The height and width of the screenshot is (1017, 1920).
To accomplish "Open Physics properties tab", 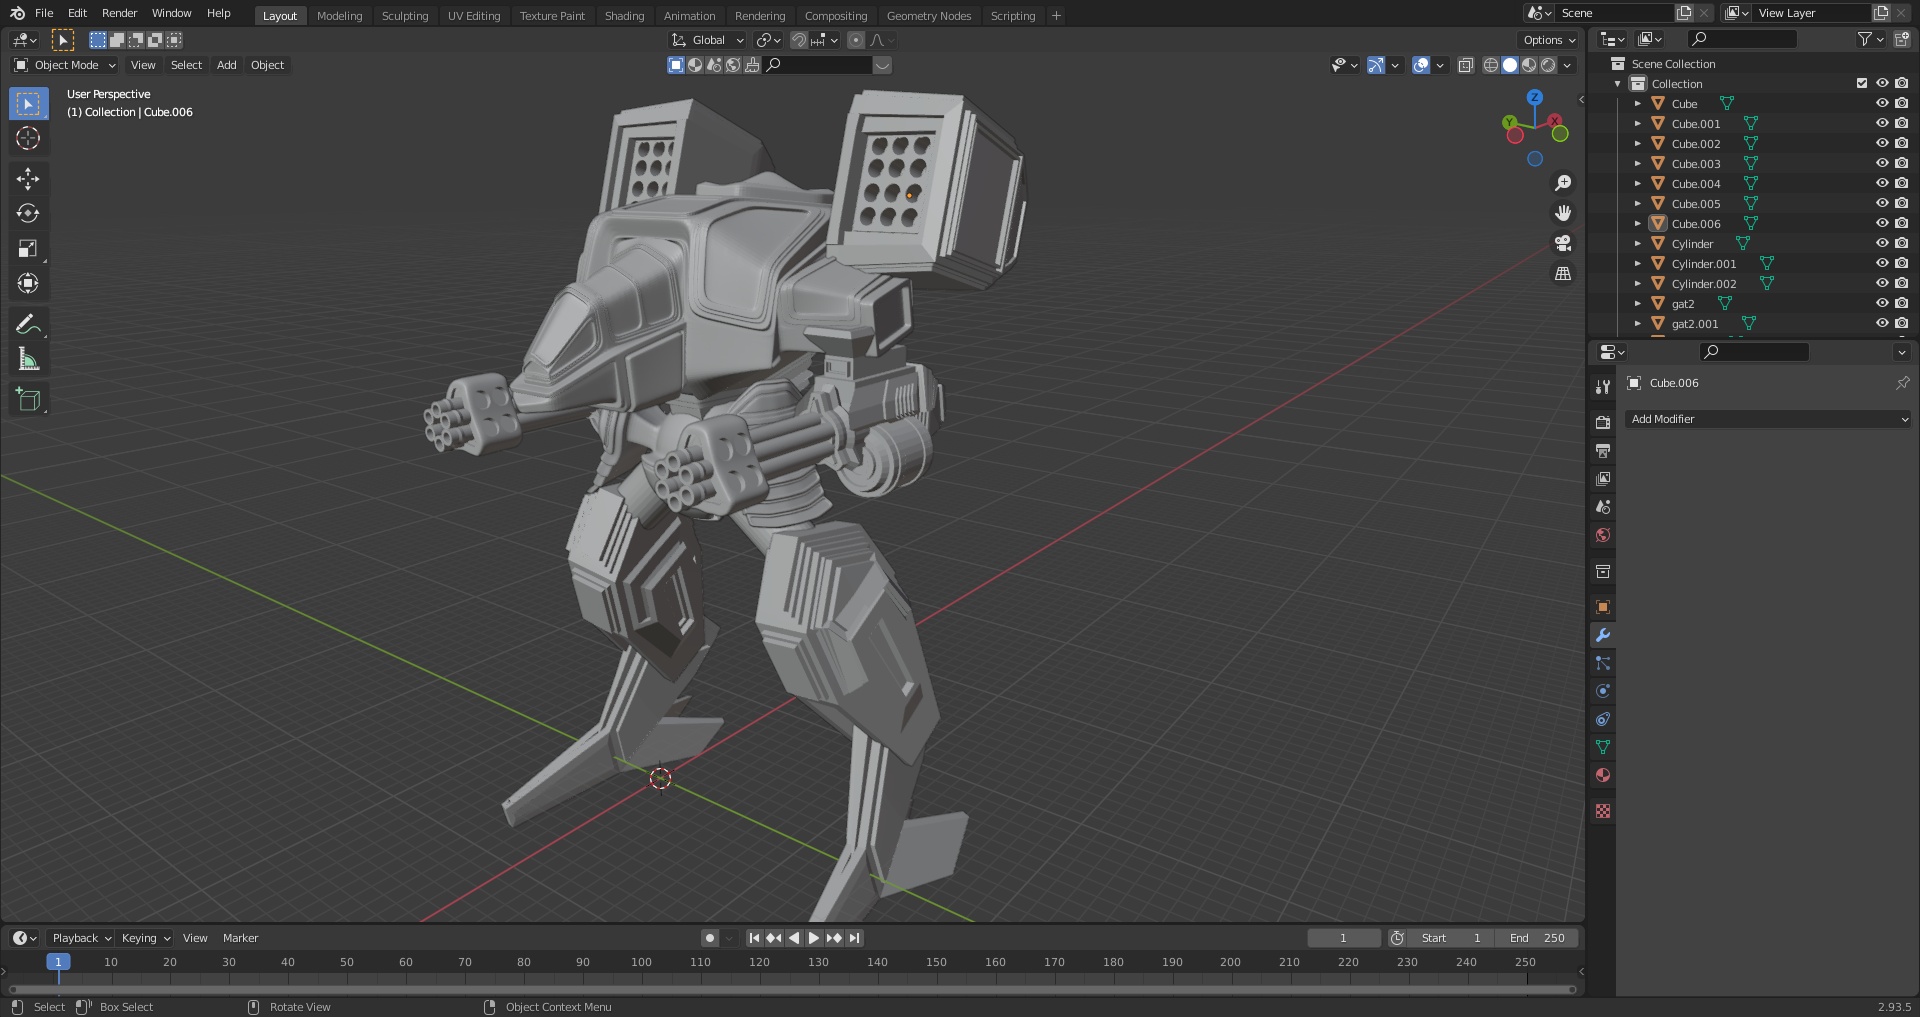I will (1603, 691).
